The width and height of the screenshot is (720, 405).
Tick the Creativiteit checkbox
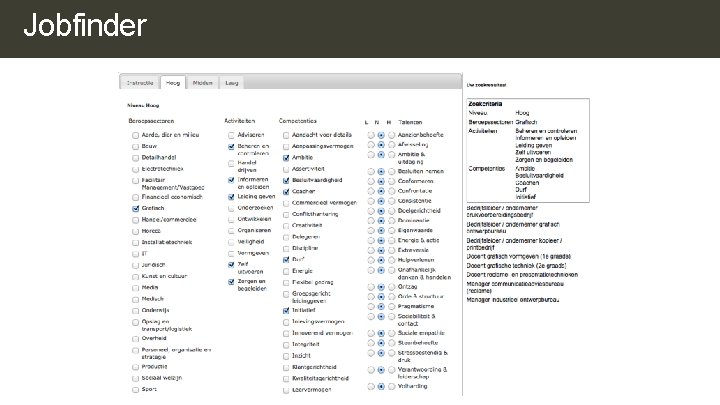pyautogui.click(x=286, y=226)
